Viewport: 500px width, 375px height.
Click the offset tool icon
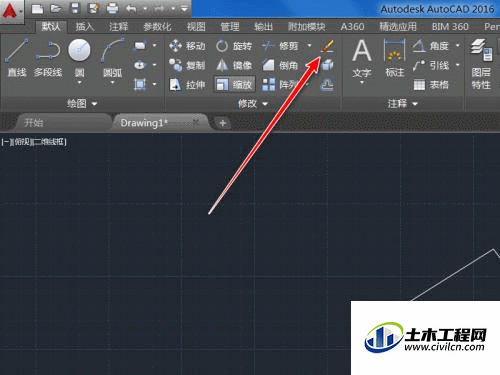tap(327, 85)
